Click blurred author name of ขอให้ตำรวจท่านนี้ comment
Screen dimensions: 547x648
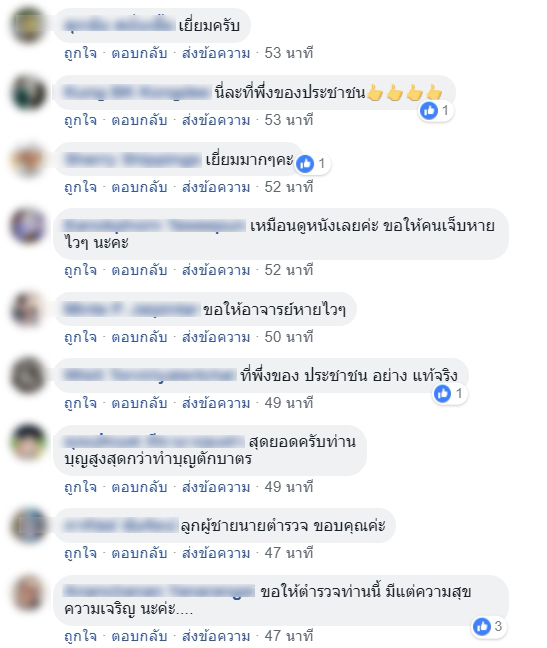pos(159,592)
